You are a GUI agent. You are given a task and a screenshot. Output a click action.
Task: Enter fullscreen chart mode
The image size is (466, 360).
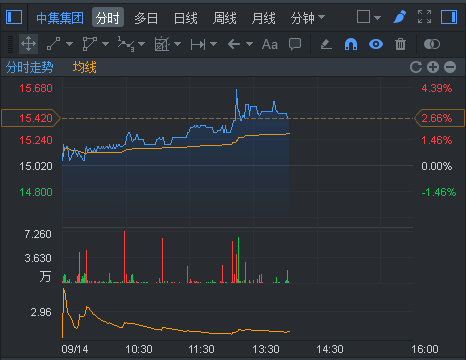click(x=424, y=17)
